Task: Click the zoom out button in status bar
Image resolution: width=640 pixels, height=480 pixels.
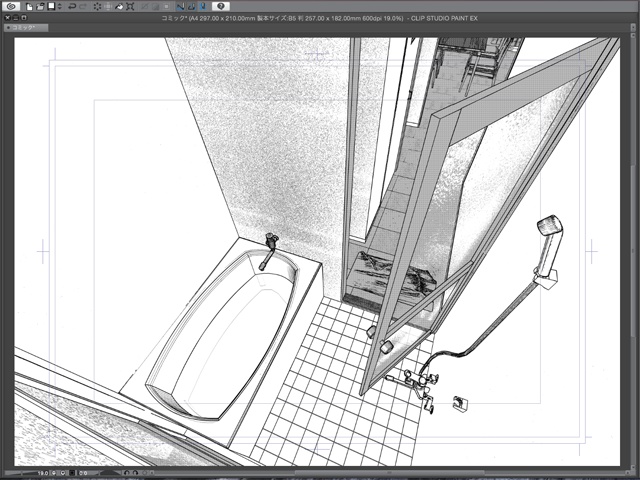Action: point(54,473)
